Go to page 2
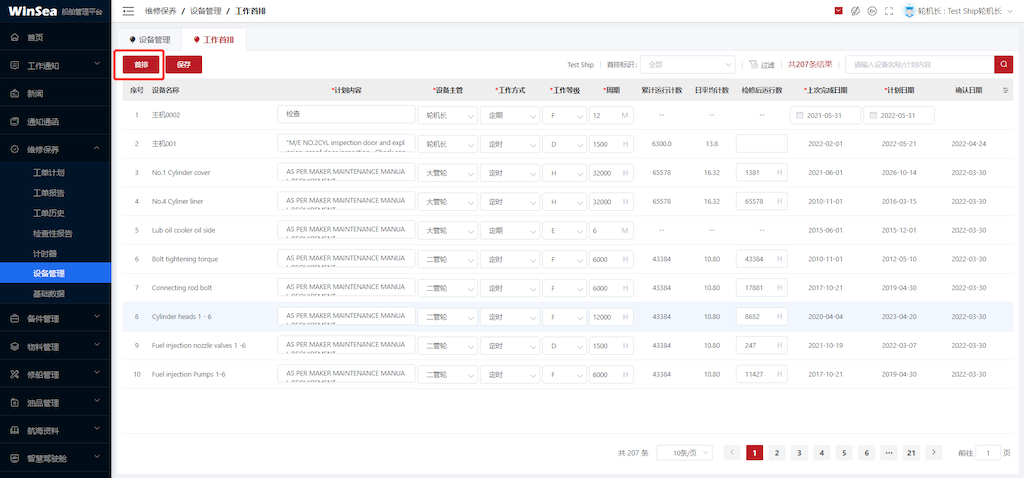Viewport: 1024px width, 478px height. 776,453
